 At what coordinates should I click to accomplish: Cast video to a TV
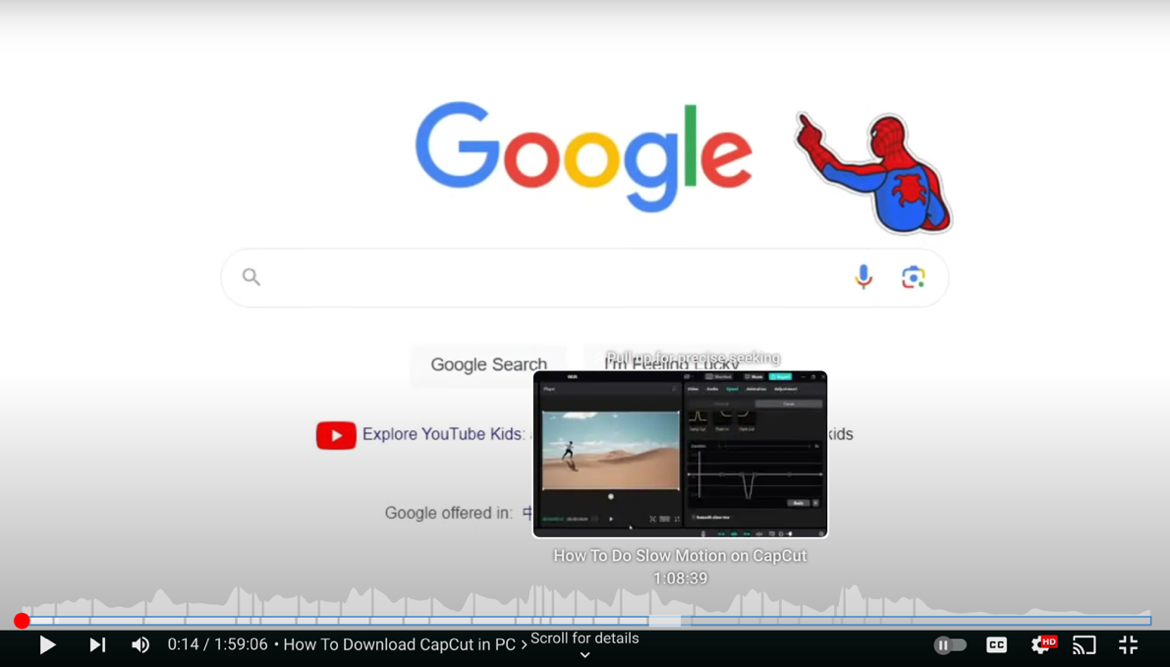(1084, 645)
